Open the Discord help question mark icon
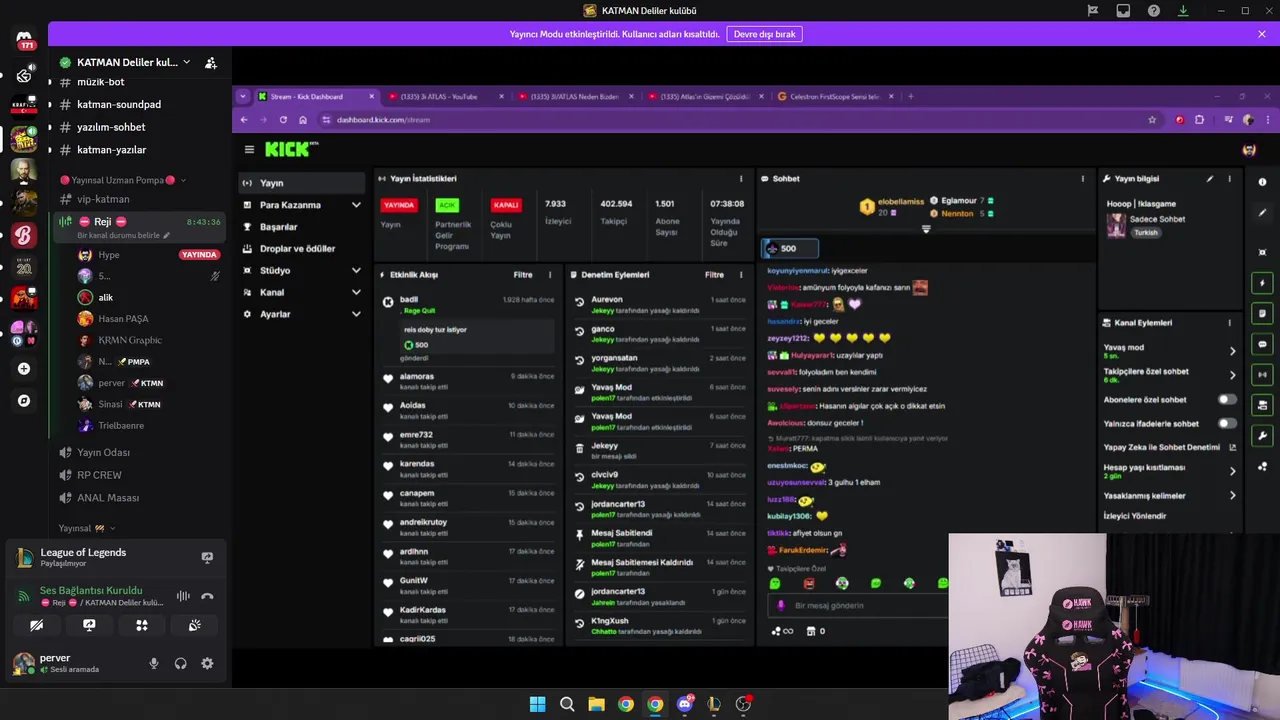The image size is (1280, 720). tap(1154, 10)
